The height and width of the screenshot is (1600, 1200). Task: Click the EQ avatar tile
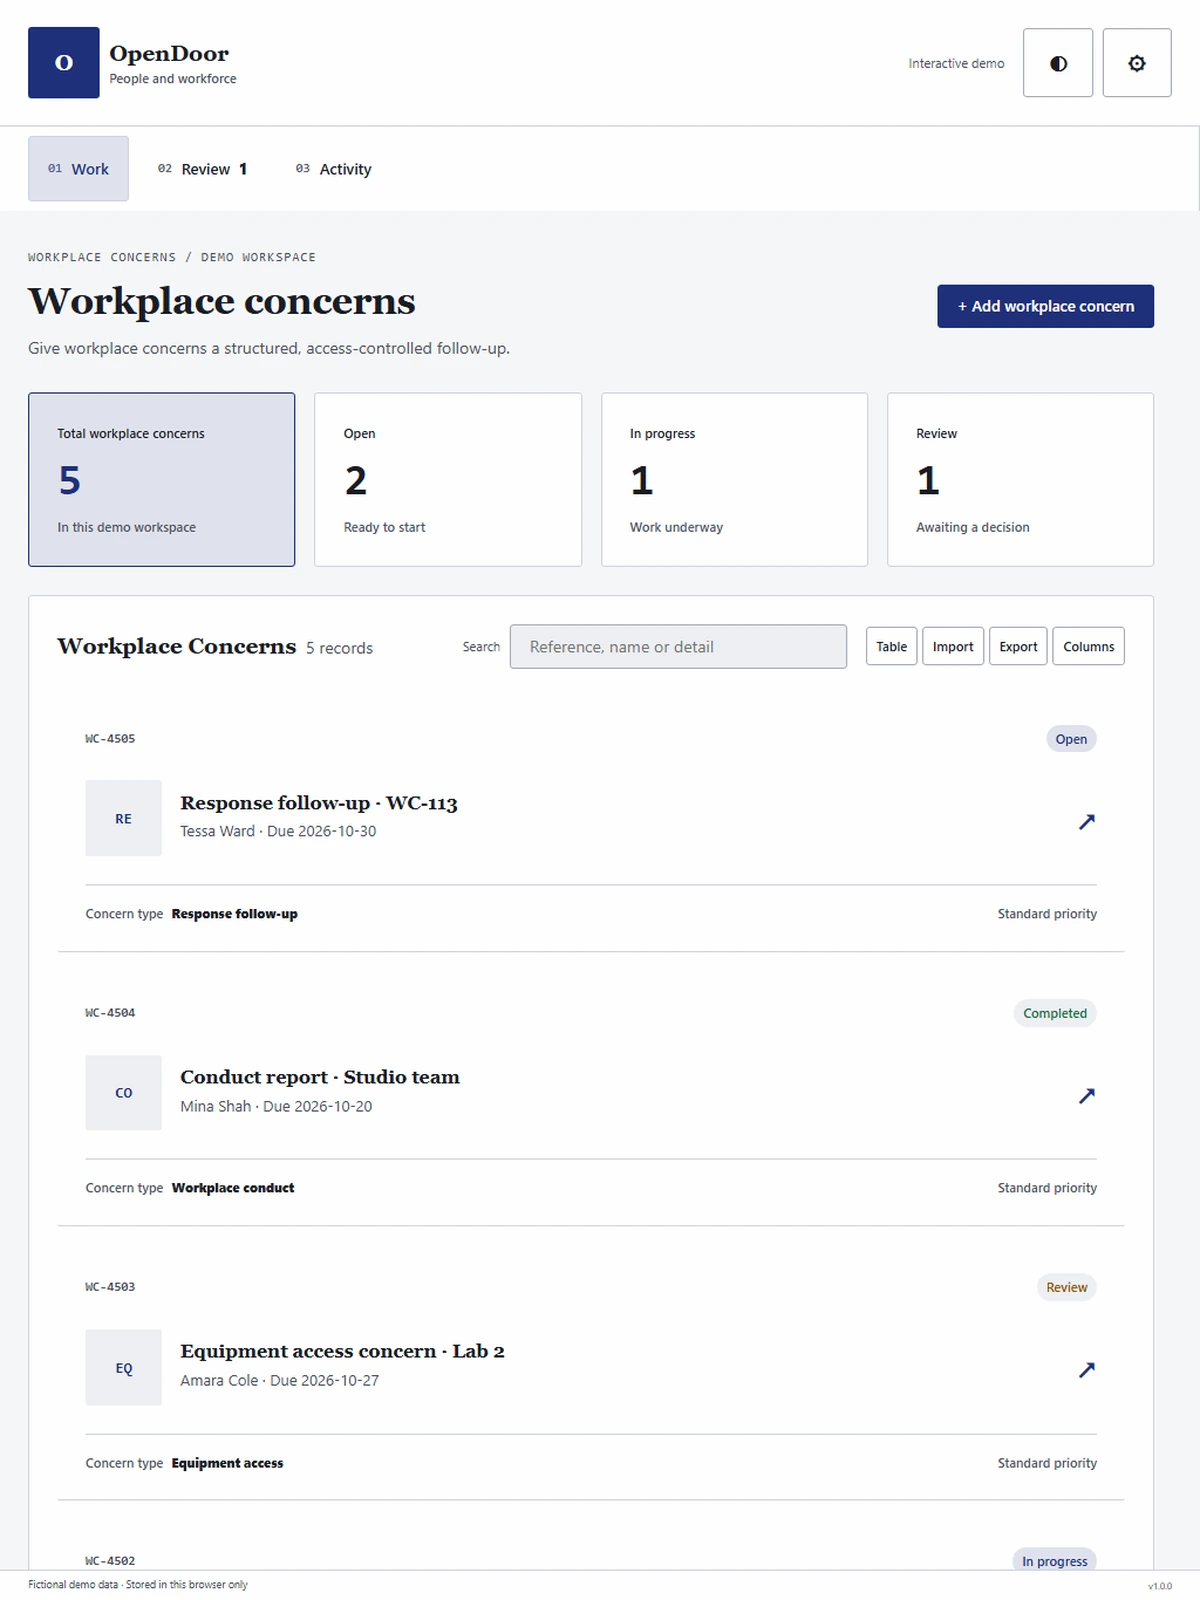[x=123, y=1367]
